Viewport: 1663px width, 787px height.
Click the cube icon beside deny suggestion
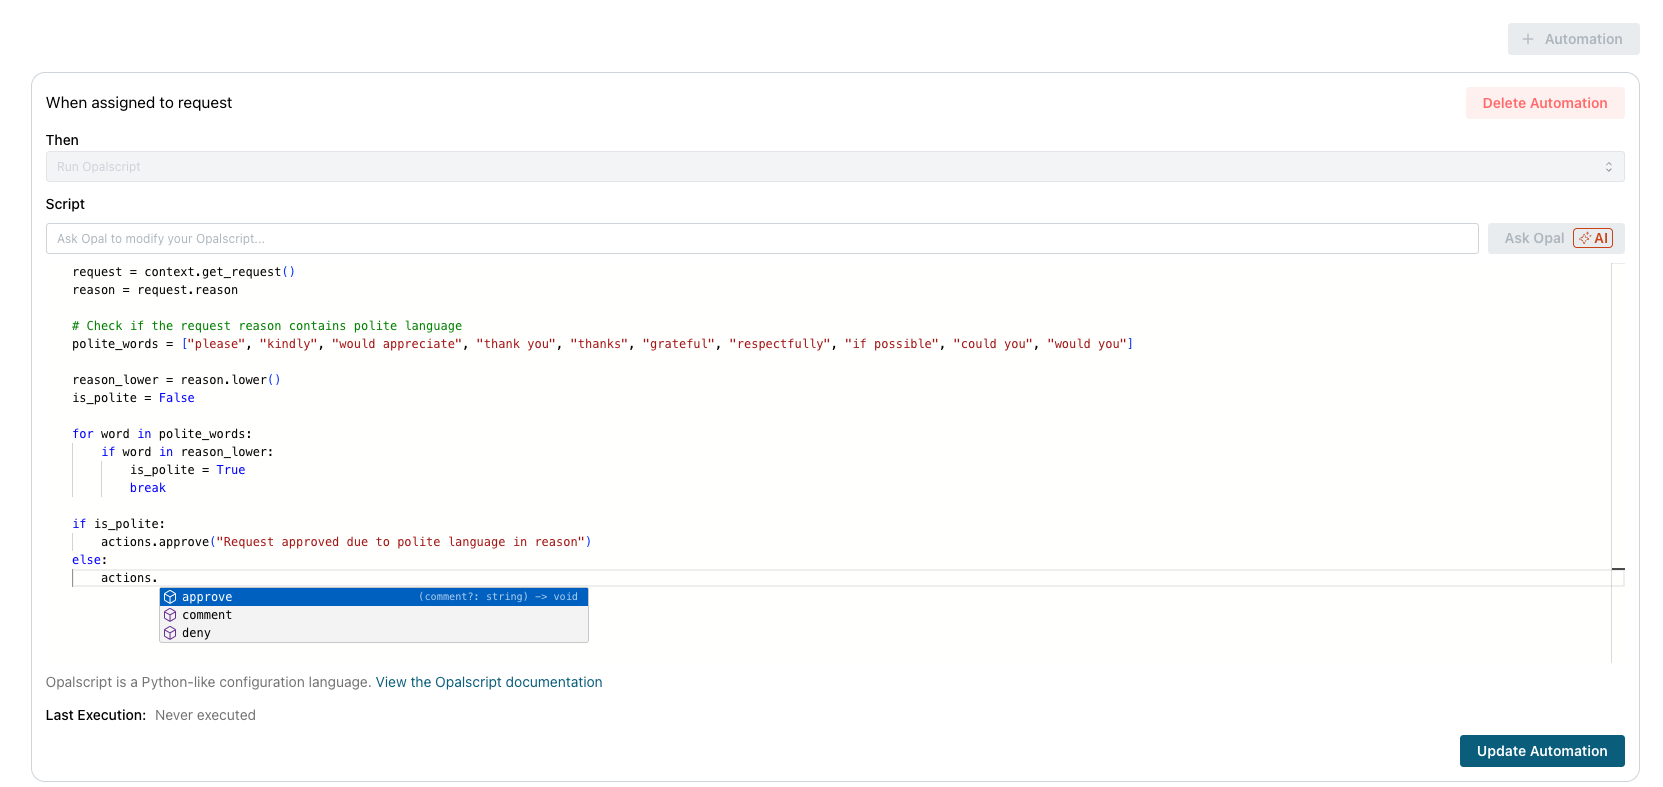coord(170,633)
